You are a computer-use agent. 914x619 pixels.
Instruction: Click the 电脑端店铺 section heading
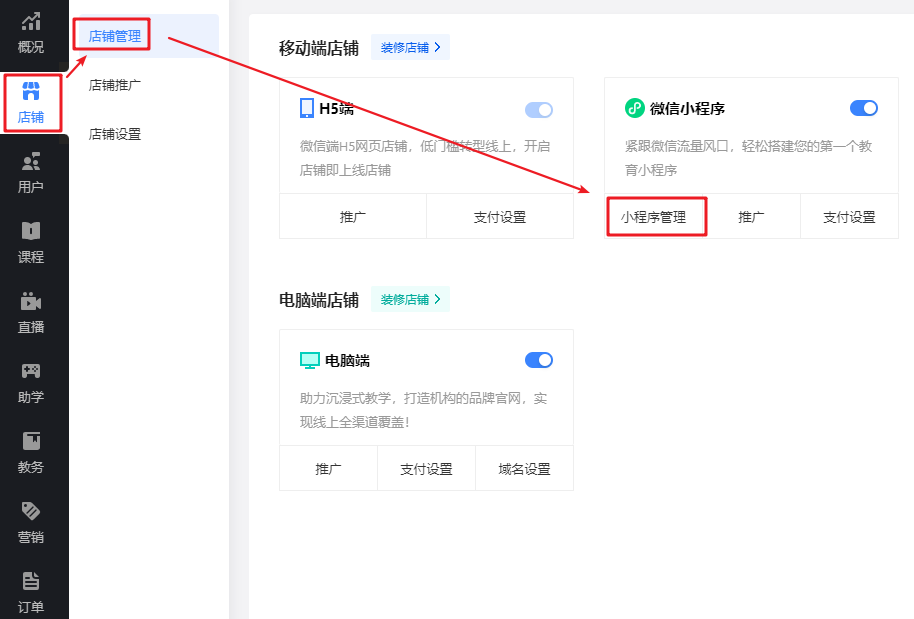click(x=319, y=300)
